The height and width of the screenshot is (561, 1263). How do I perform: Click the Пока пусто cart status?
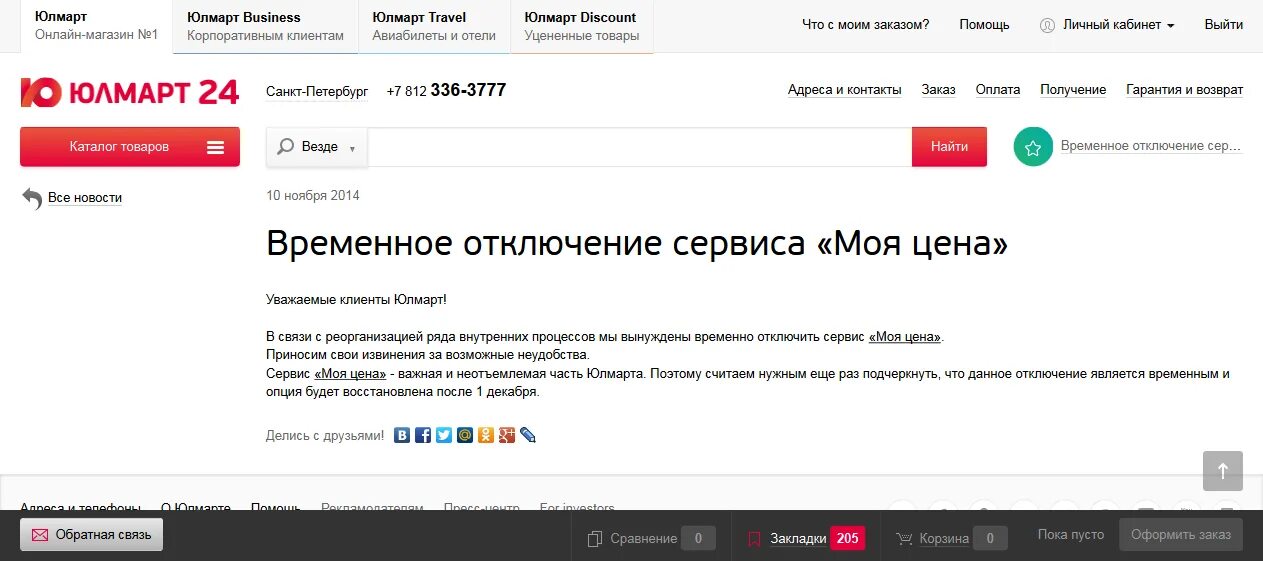click(1071, 535)
